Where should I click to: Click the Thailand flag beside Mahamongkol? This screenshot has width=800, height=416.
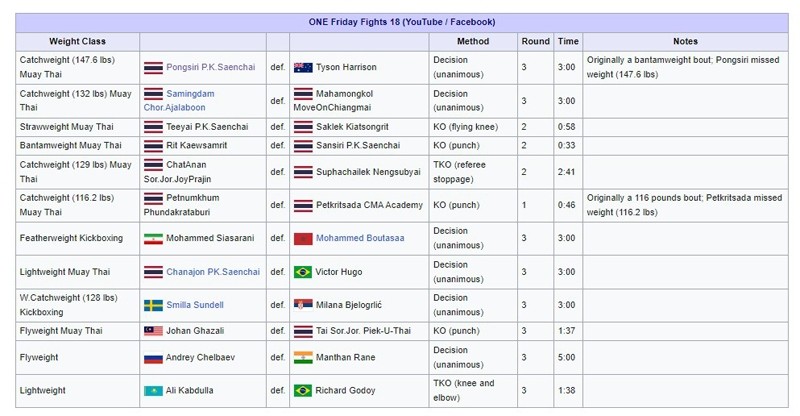(303, 94)
